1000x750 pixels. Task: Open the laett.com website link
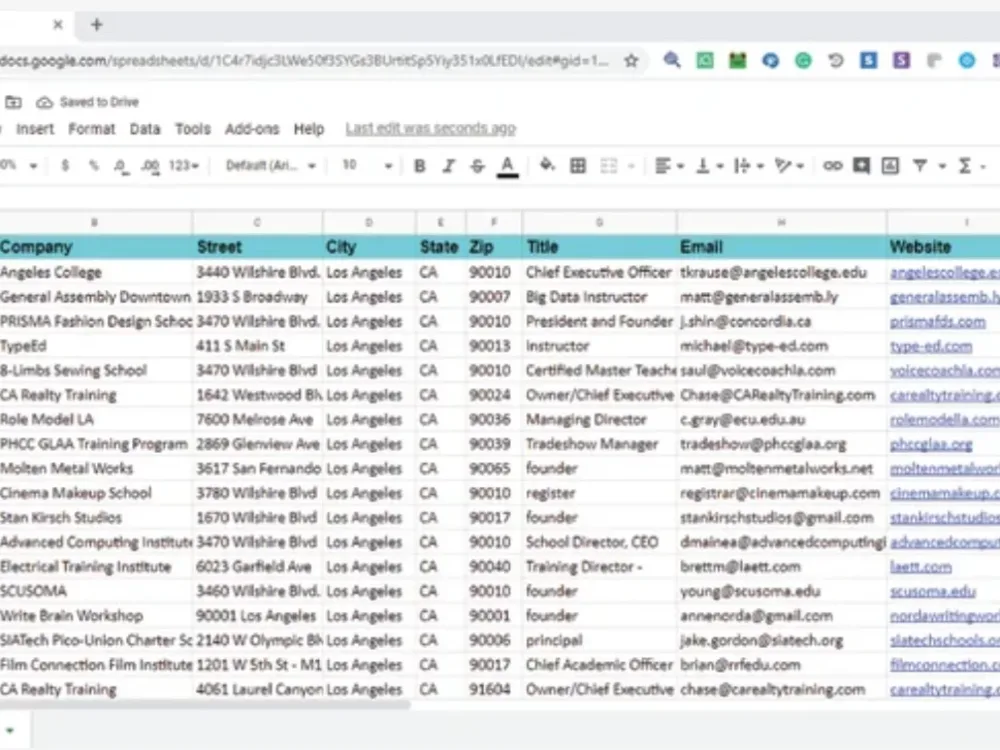coord(920,567)
